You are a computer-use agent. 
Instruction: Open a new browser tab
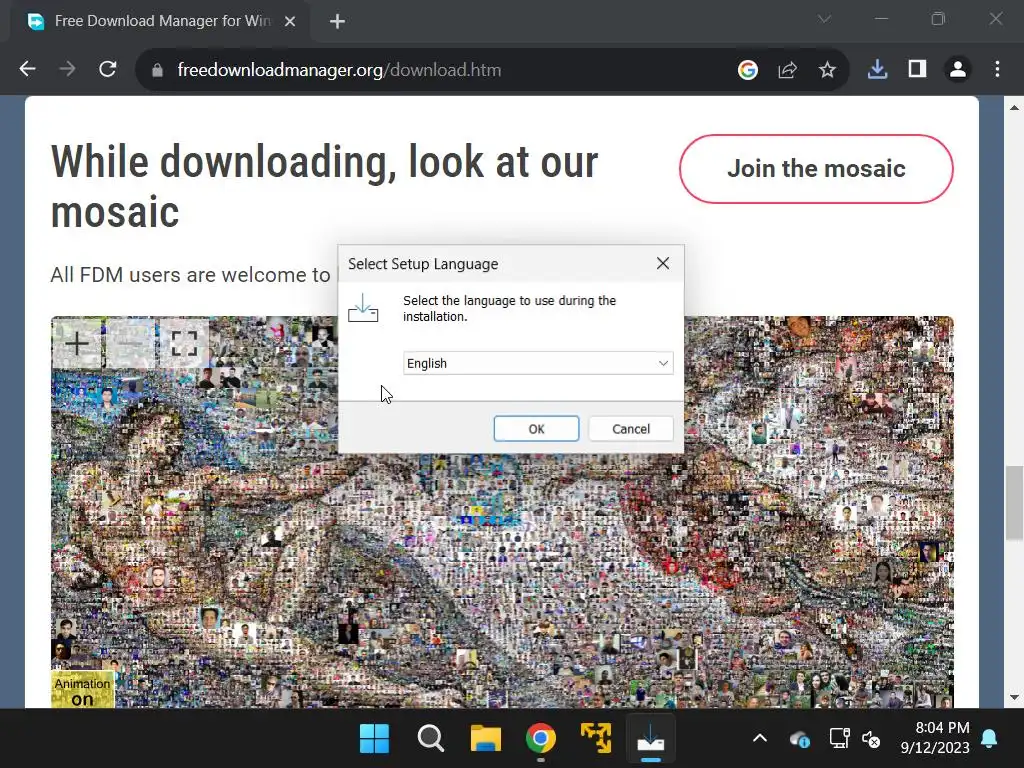337,22
